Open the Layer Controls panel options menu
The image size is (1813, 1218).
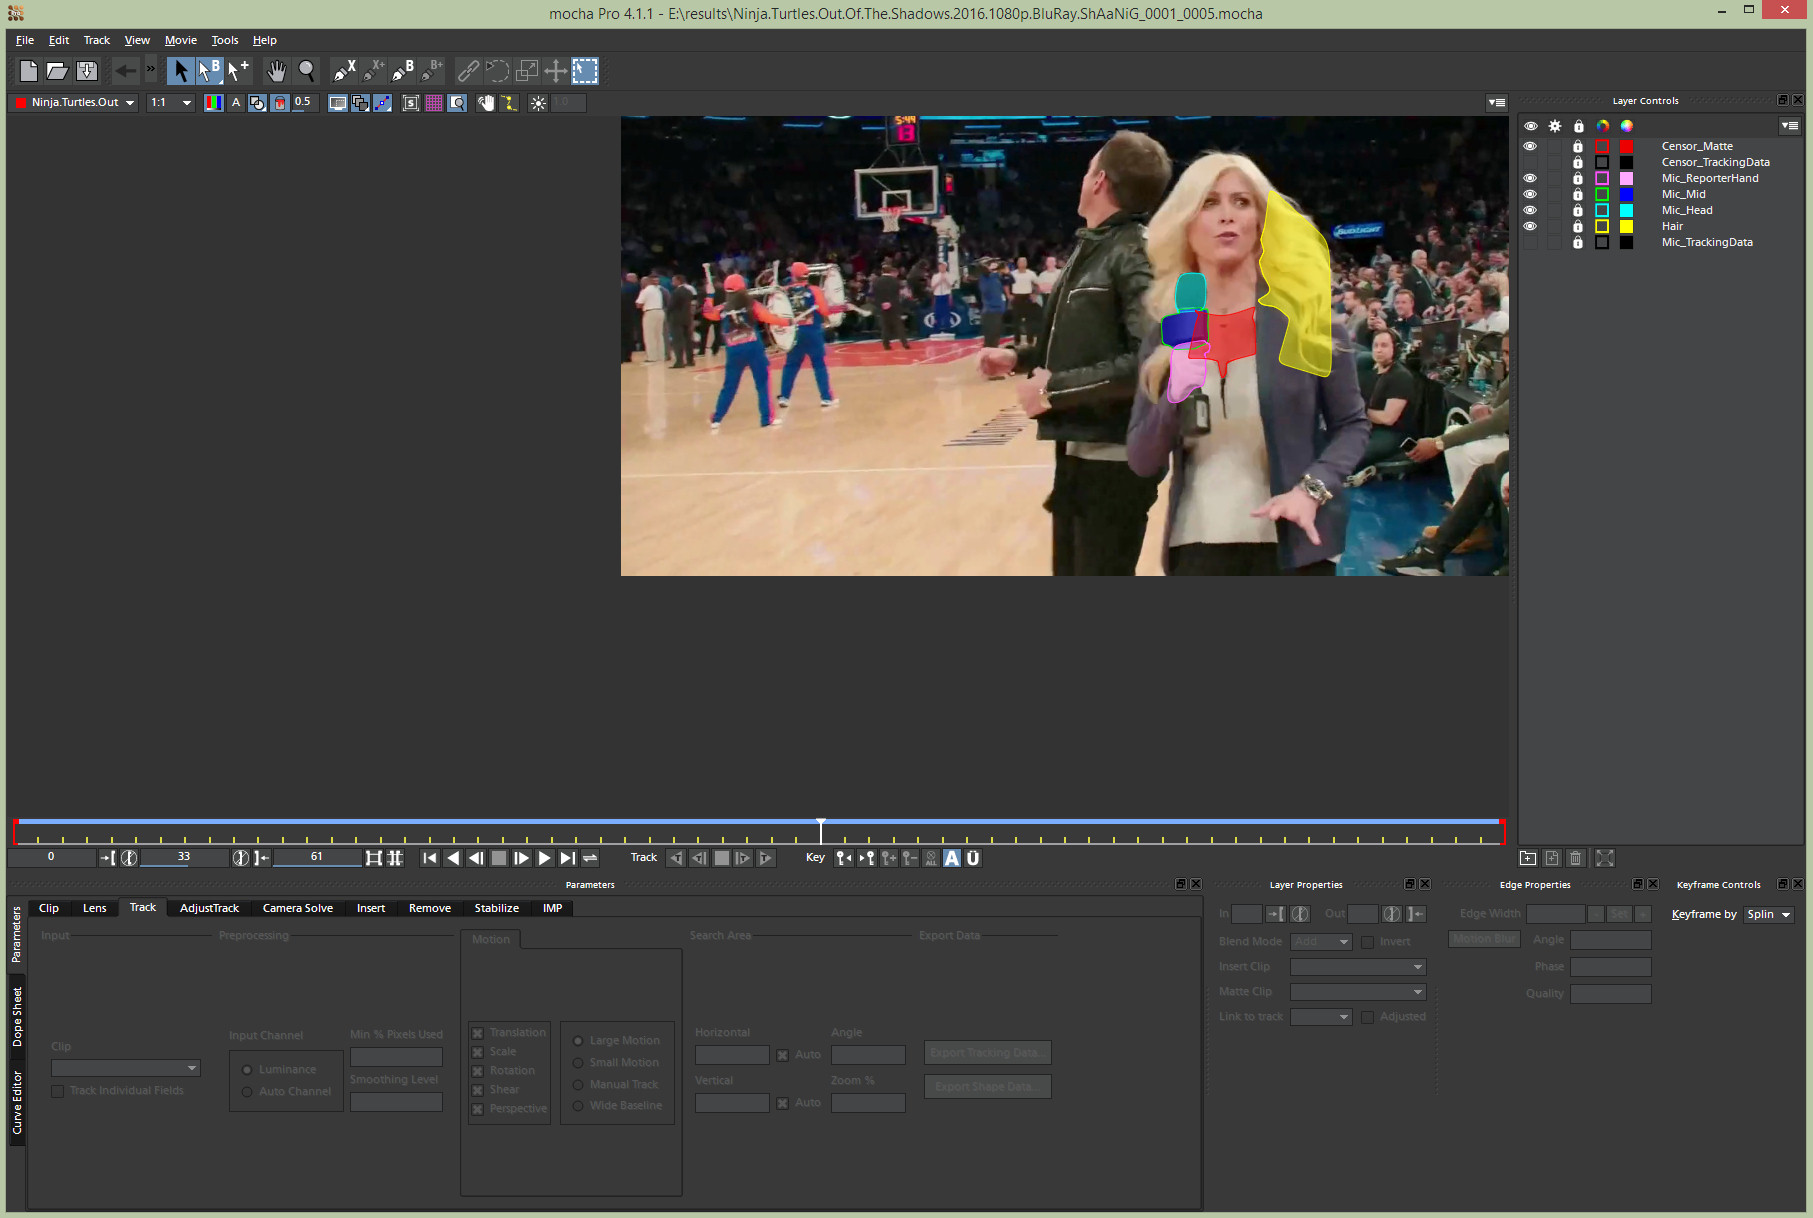(x=1790, y=126)
